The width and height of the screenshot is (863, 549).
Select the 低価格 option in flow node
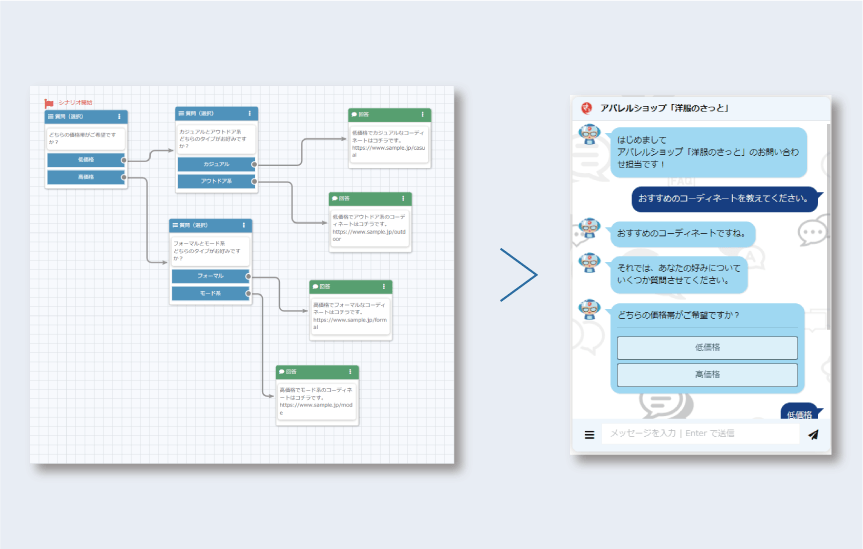coord(86,160)
